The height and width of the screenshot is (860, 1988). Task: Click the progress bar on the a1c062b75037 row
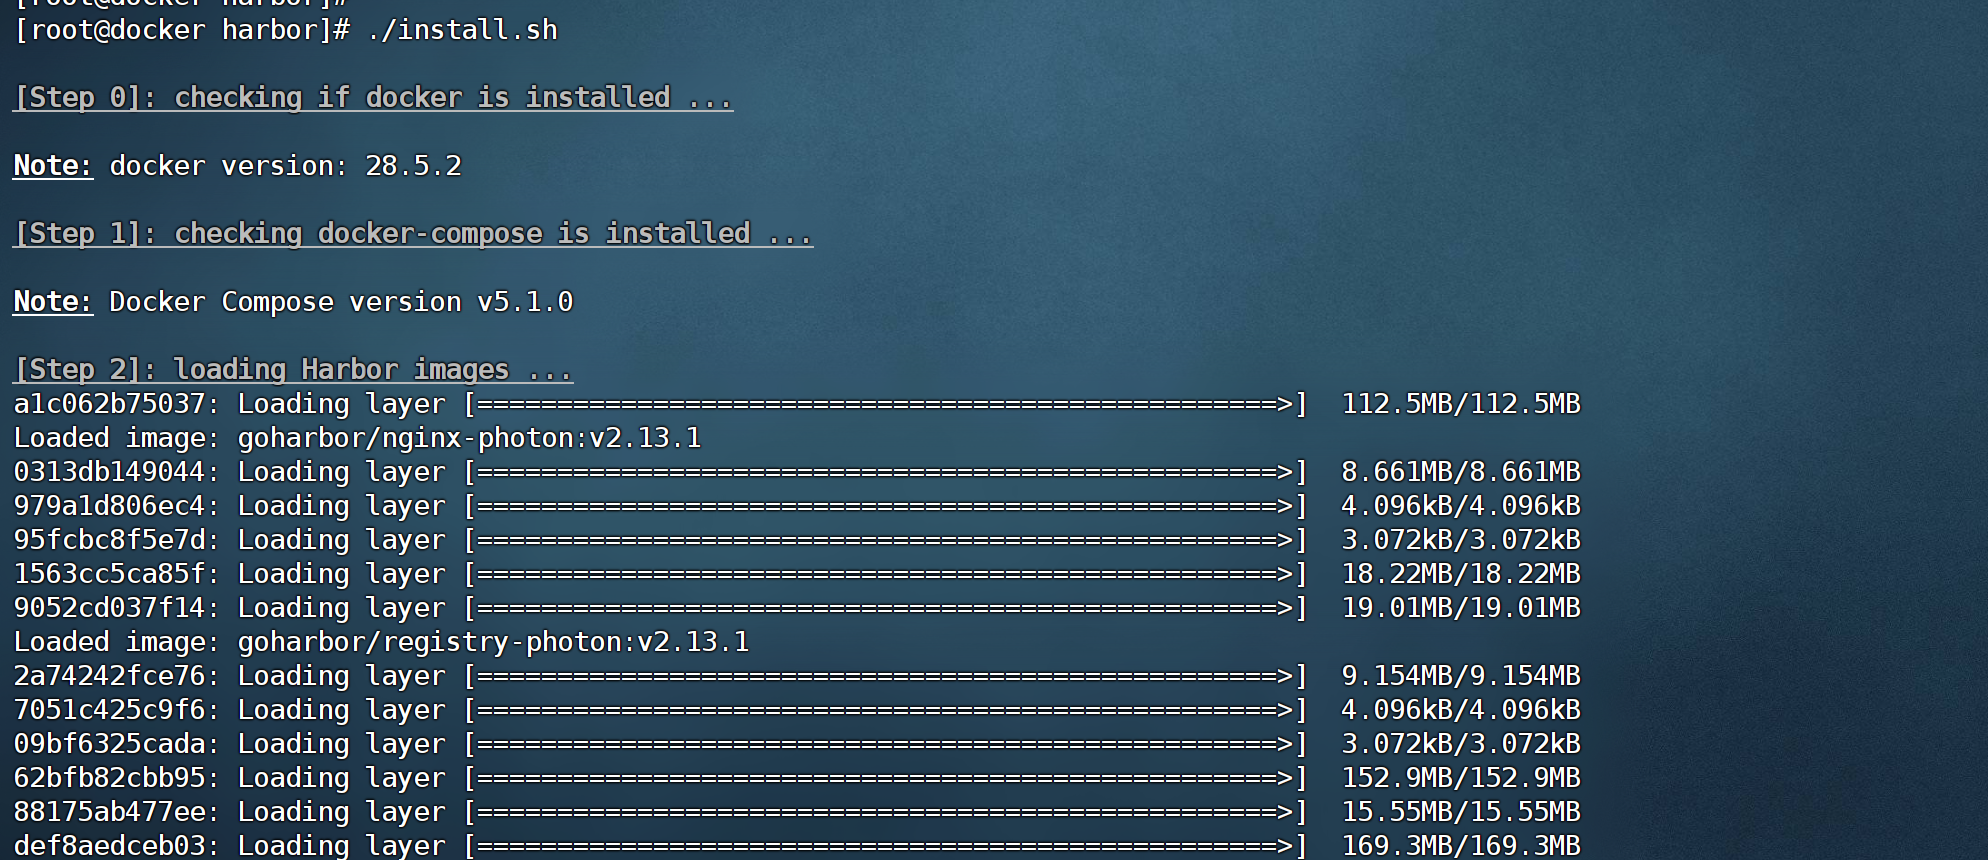[886, 404]
